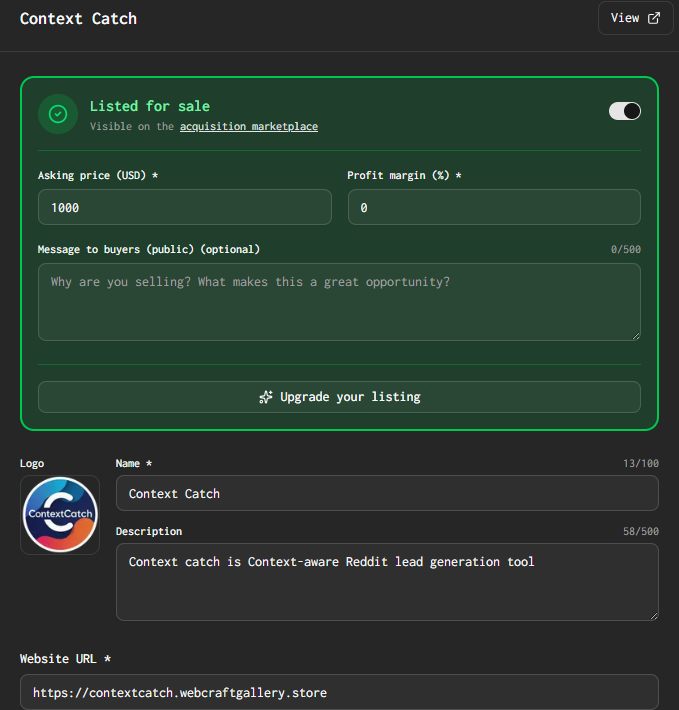Click the sparkle icon on upgrade button

click(x=266, y=397)
